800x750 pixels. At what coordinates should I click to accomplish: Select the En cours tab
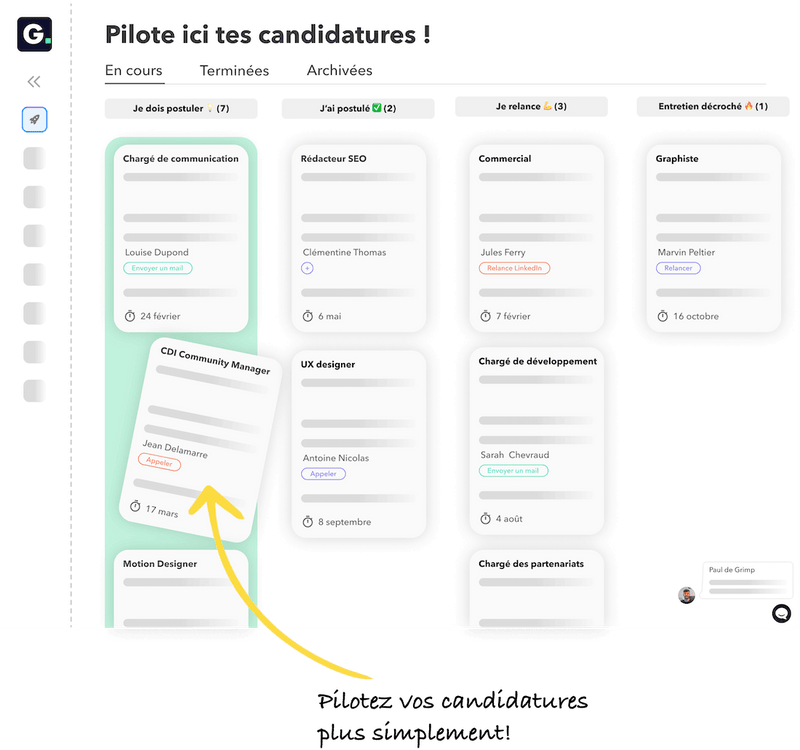click(134, 71)
